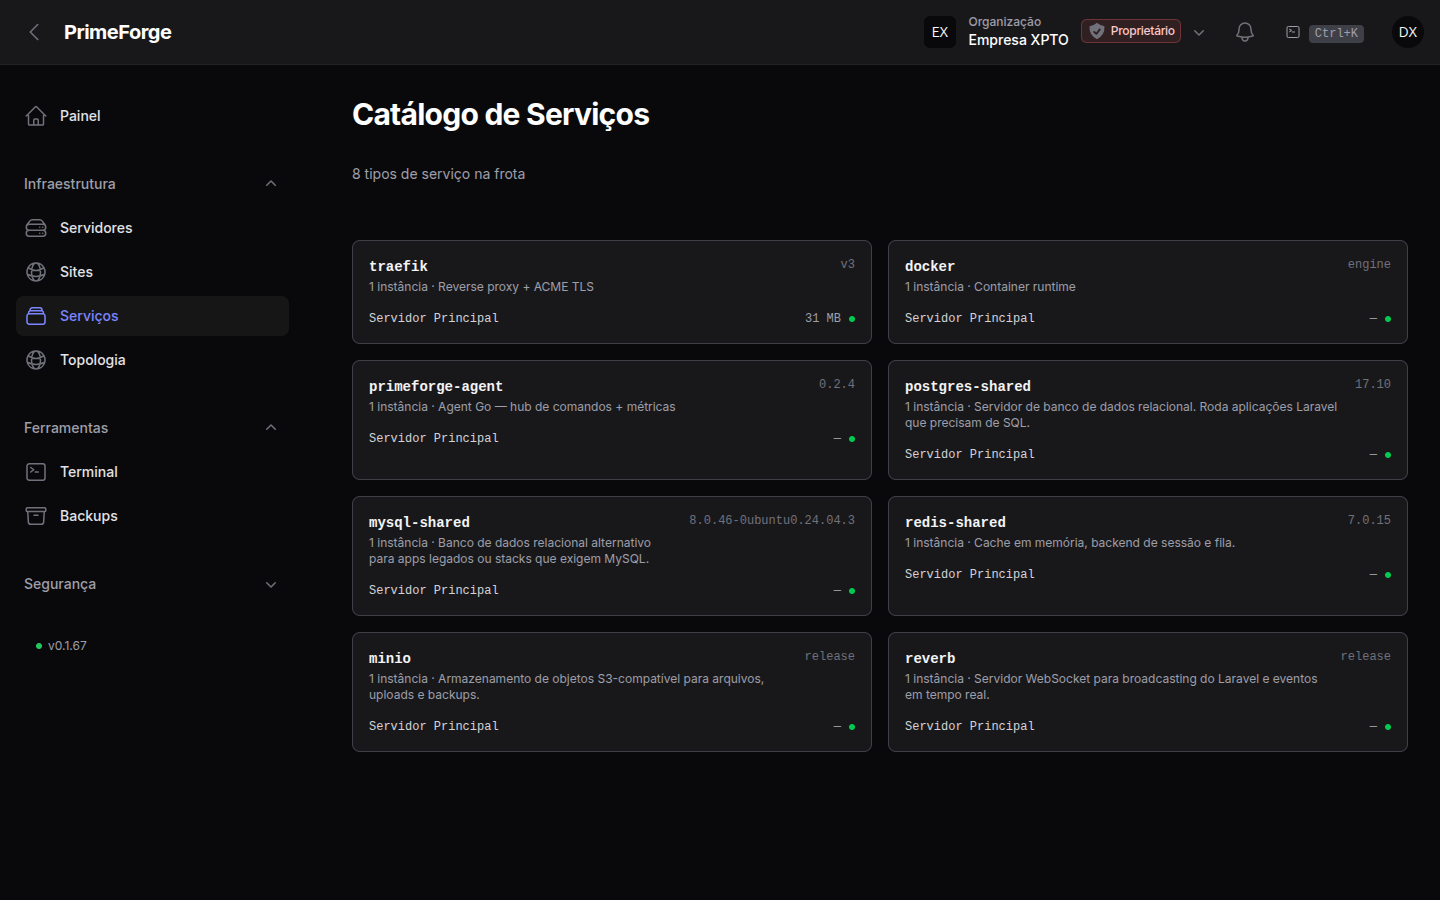Click the green status dot on docker card
The height and width of the screenshot is (900, 1440).
(x=1388, y=319)
